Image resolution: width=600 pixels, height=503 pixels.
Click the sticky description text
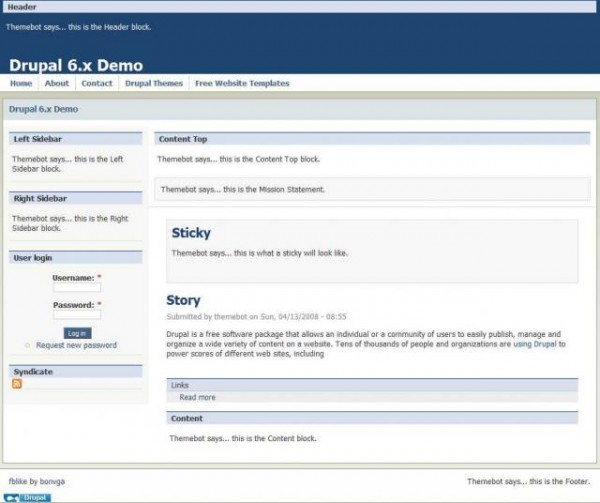260,253
